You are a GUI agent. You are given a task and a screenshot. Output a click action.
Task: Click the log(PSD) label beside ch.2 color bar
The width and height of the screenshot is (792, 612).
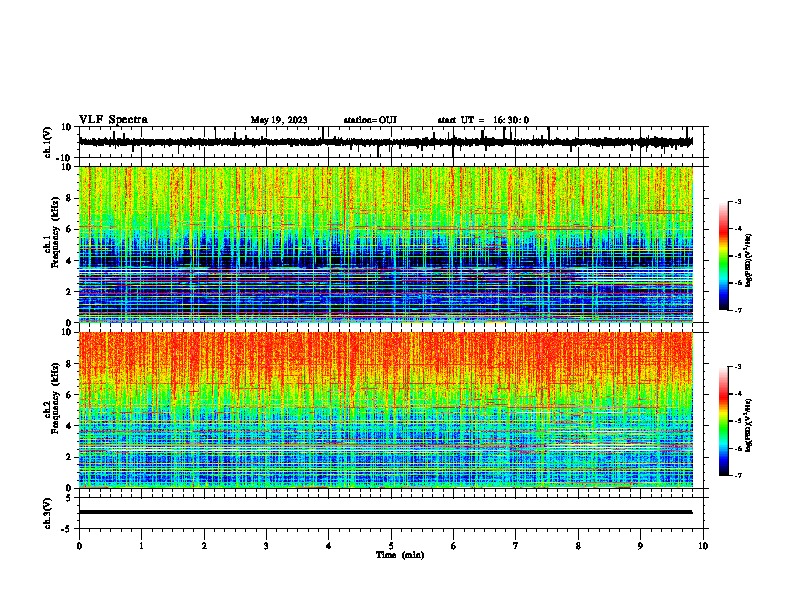click(748, 425)
